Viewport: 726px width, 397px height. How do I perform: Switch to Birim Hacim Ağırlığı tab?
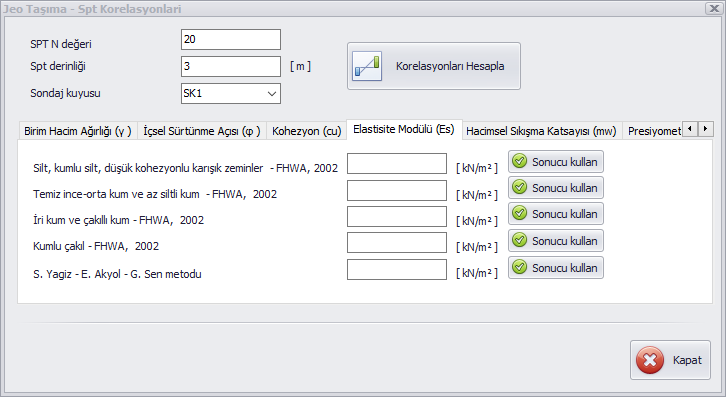[78, 131]
